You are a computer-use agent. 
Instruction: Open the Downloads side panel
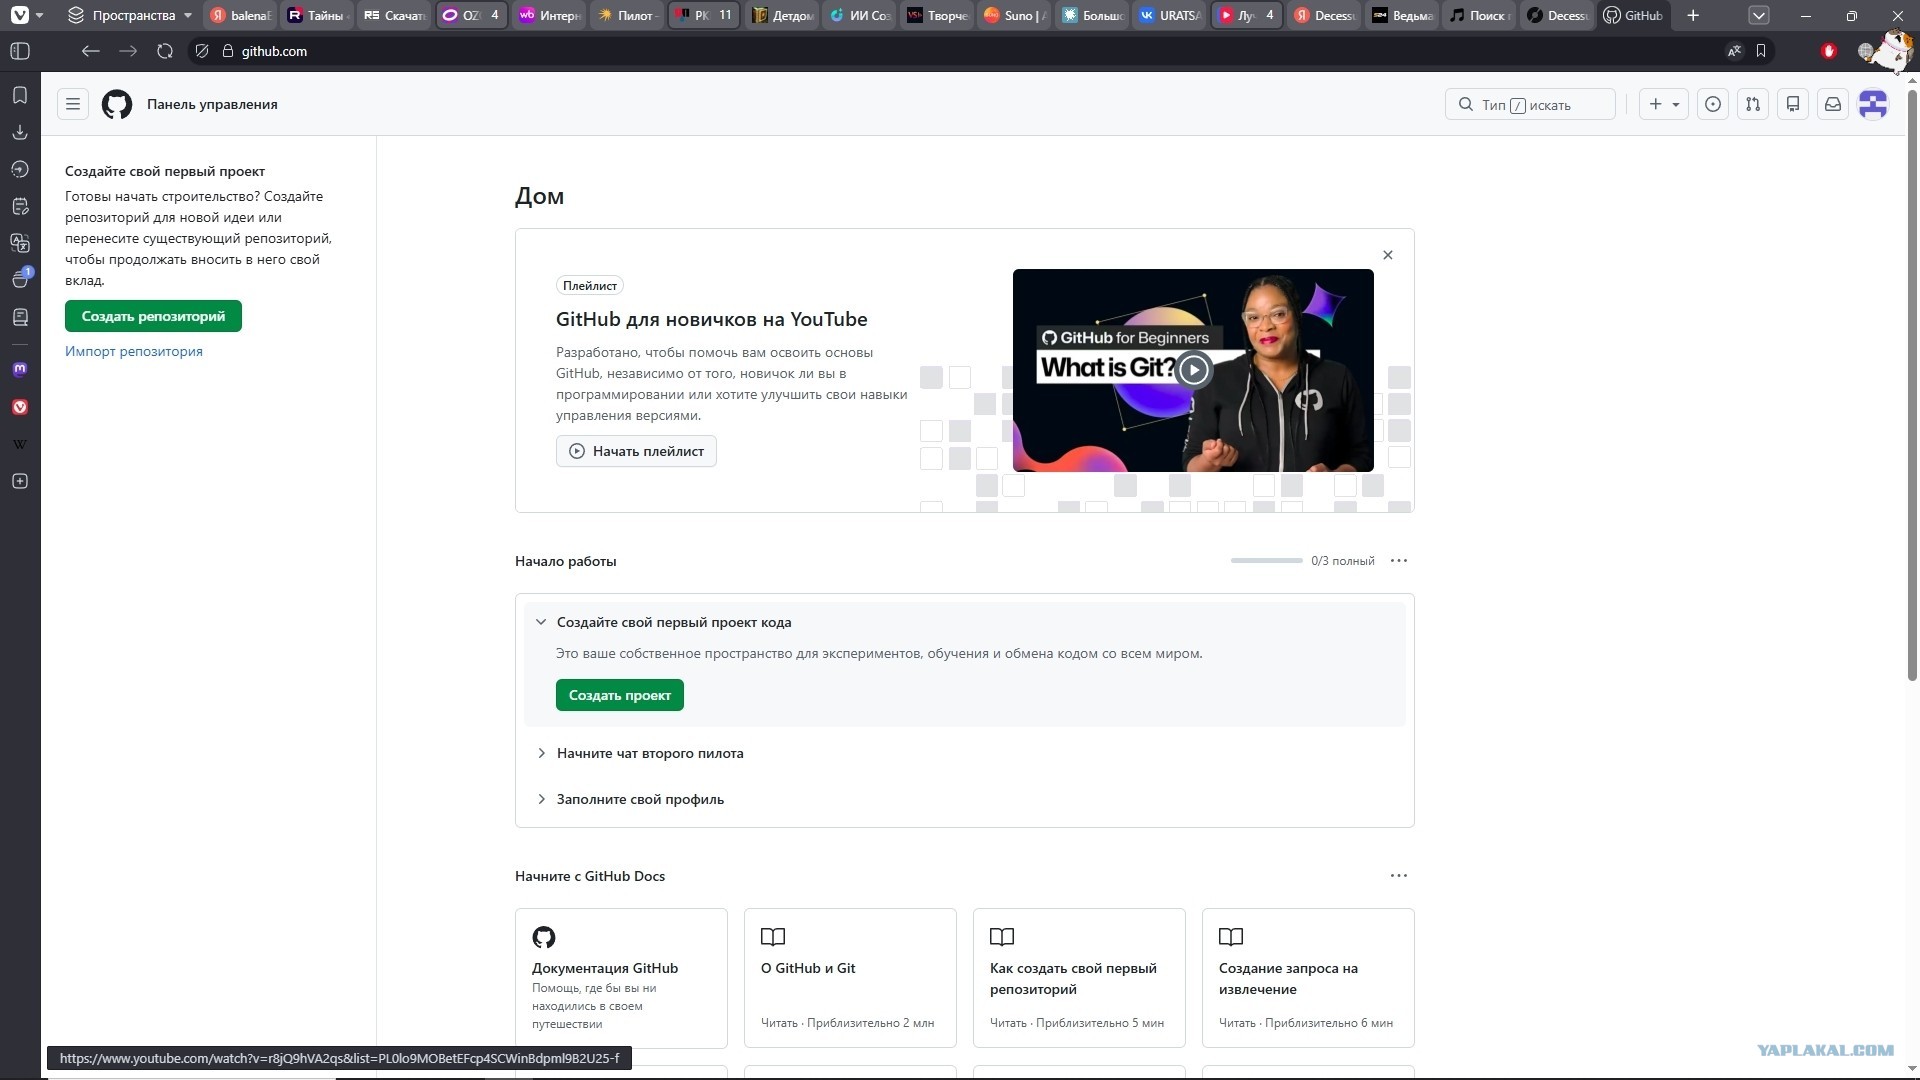pyautogui.click(x=20, y=132)
